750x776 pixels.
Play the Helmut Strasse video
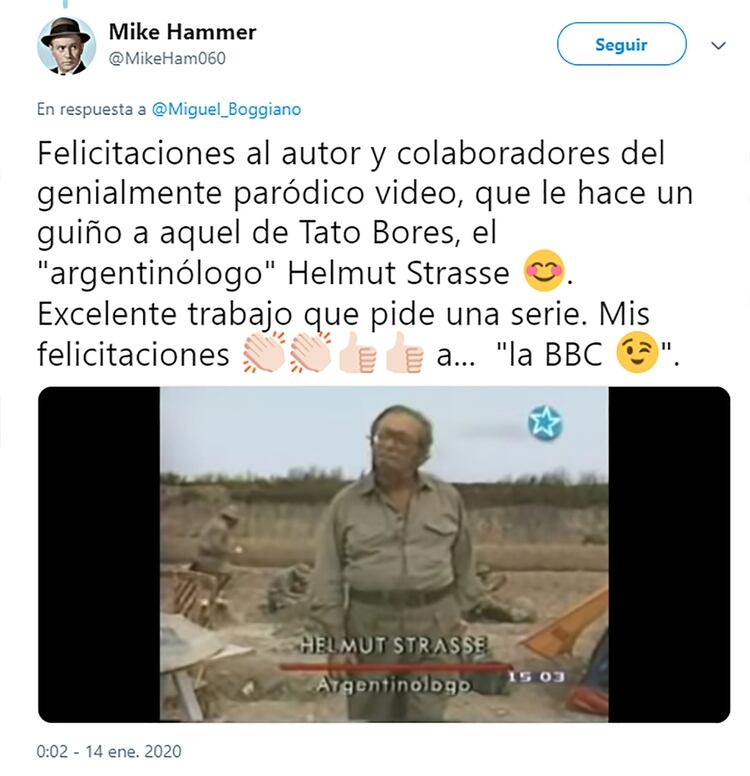tap(384, 554)
